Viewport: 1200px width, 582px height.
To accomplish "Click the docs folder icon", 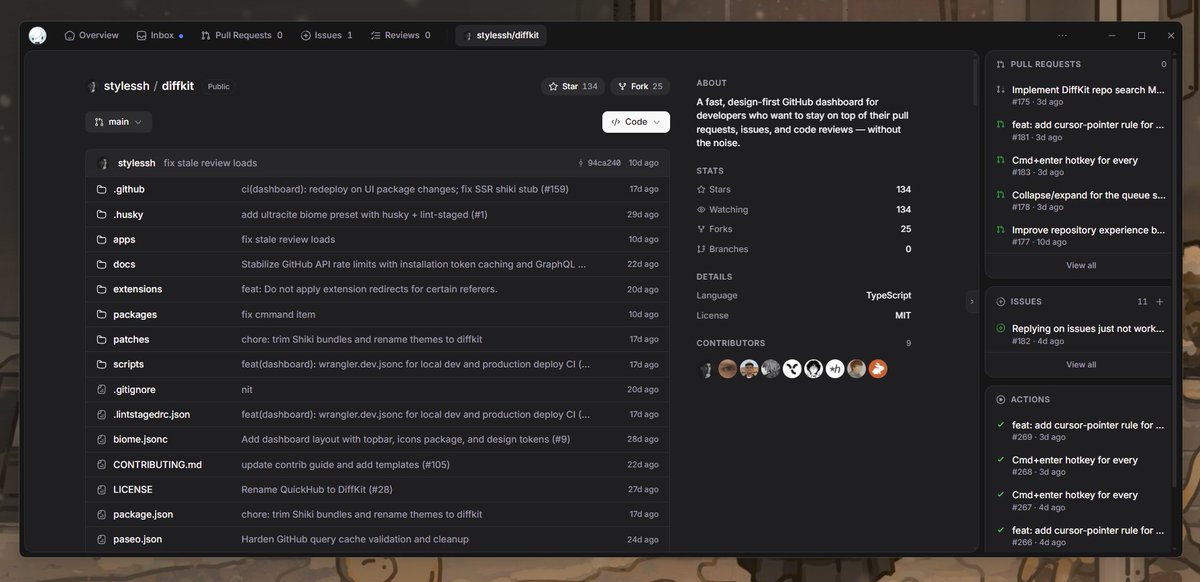I will pyautogui.click(x=101, y=264).
